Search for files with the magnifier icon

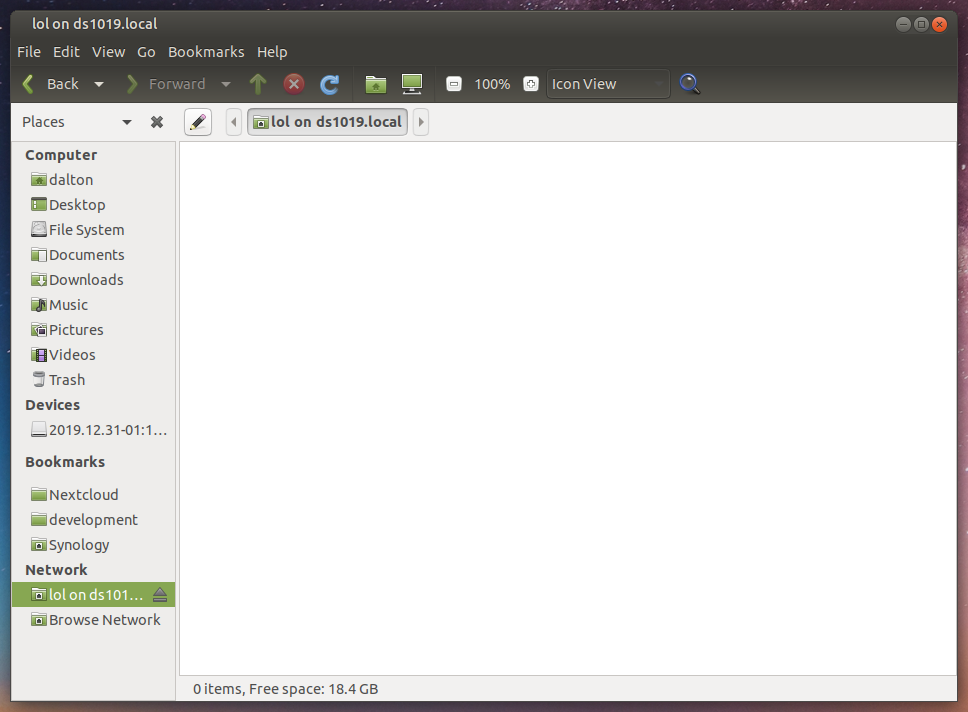coord(690,84)
